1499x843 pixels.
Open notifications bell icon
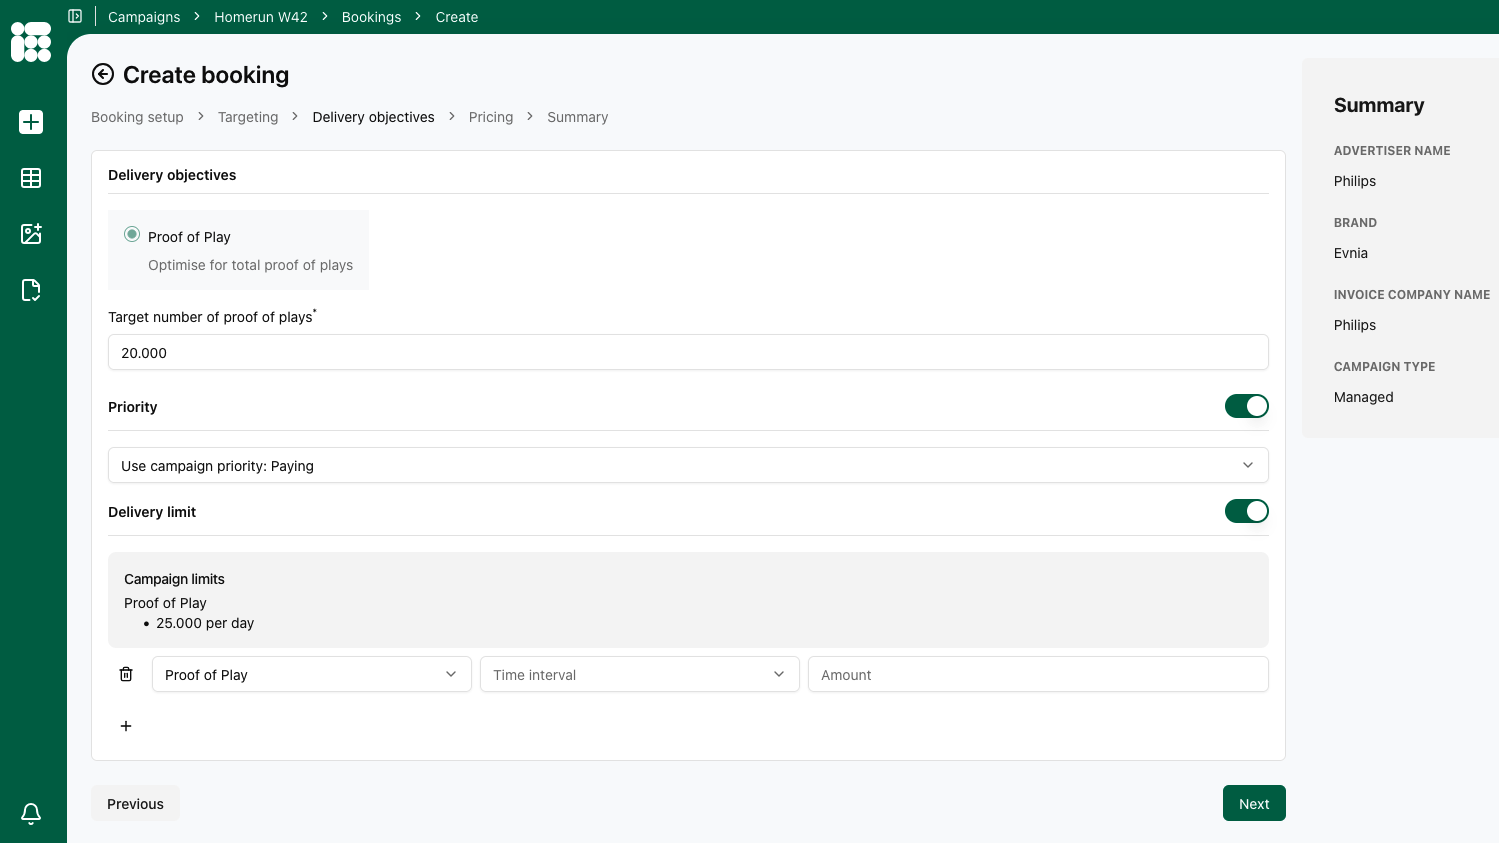tap(31, 813)
